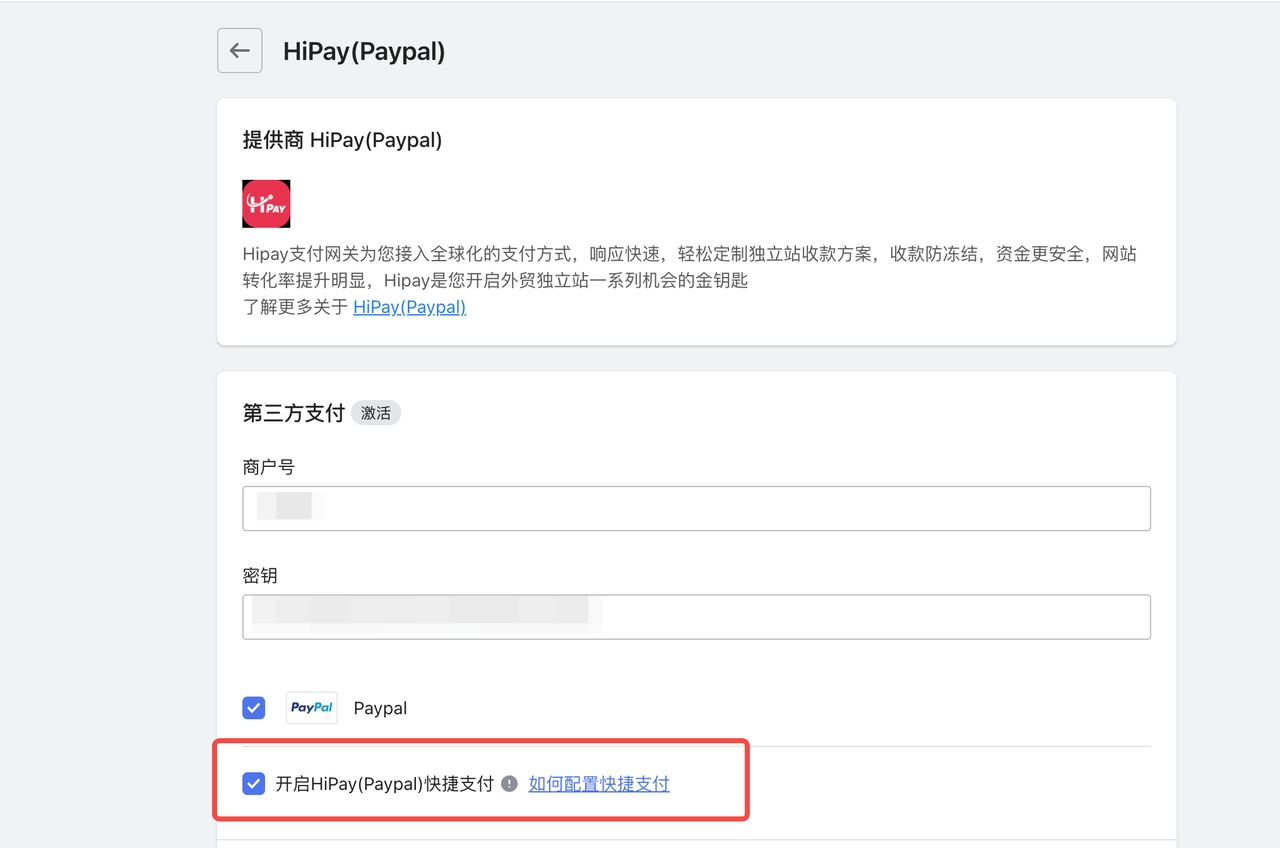1280x848 pixels.
Task: Uncheck the Paypal checkbox
Action: pos(254,708)
